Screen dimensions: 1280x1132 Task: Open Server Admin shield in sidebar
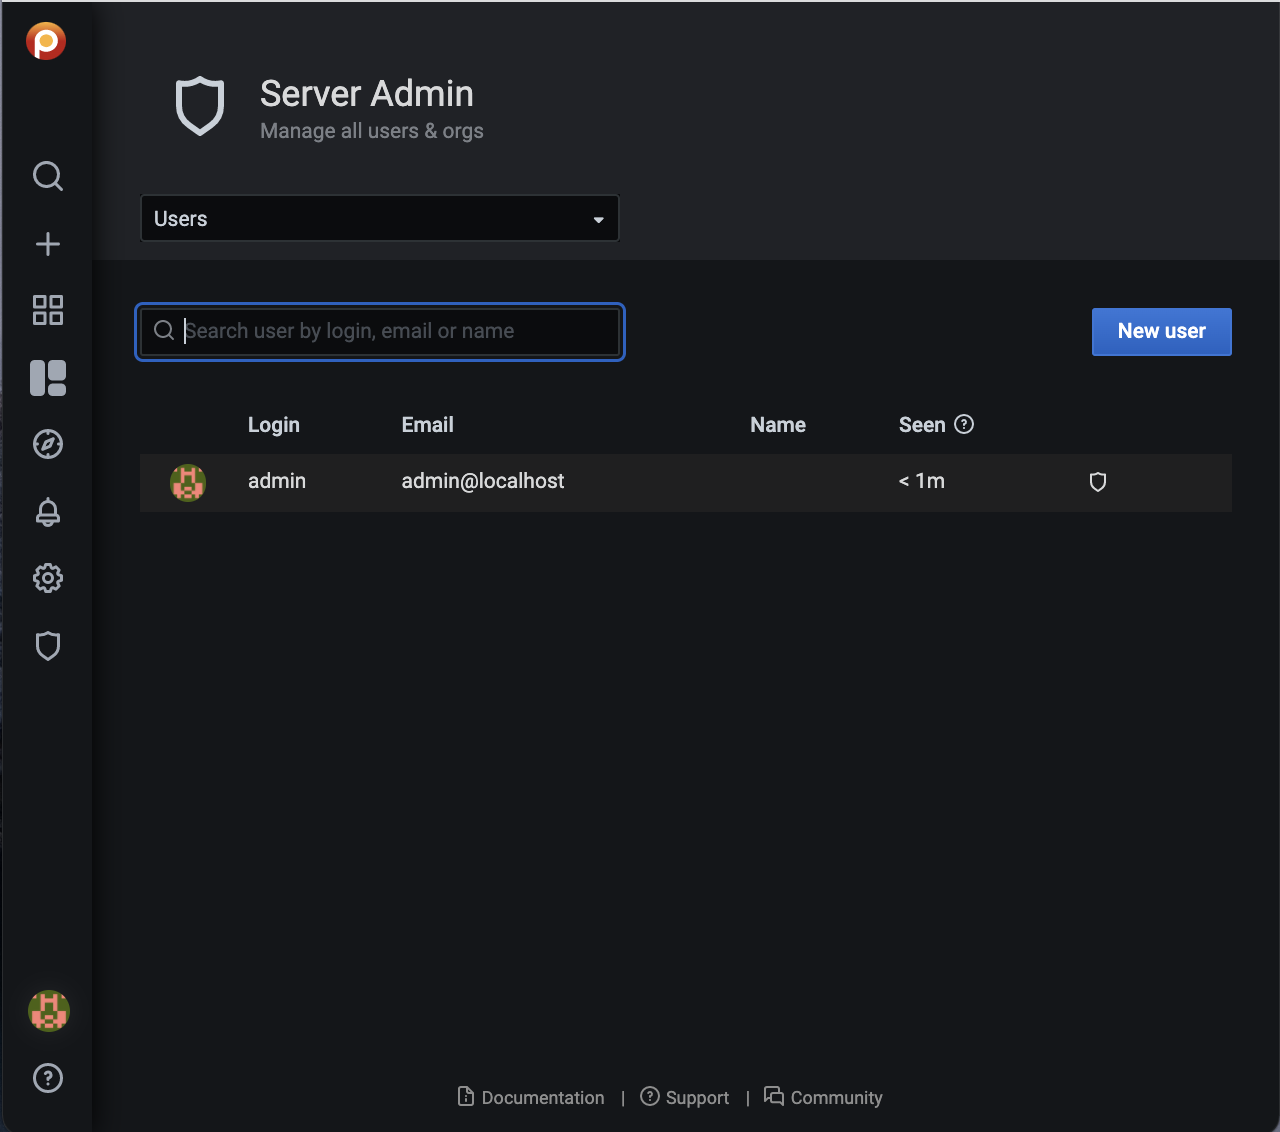click(48, 646)
